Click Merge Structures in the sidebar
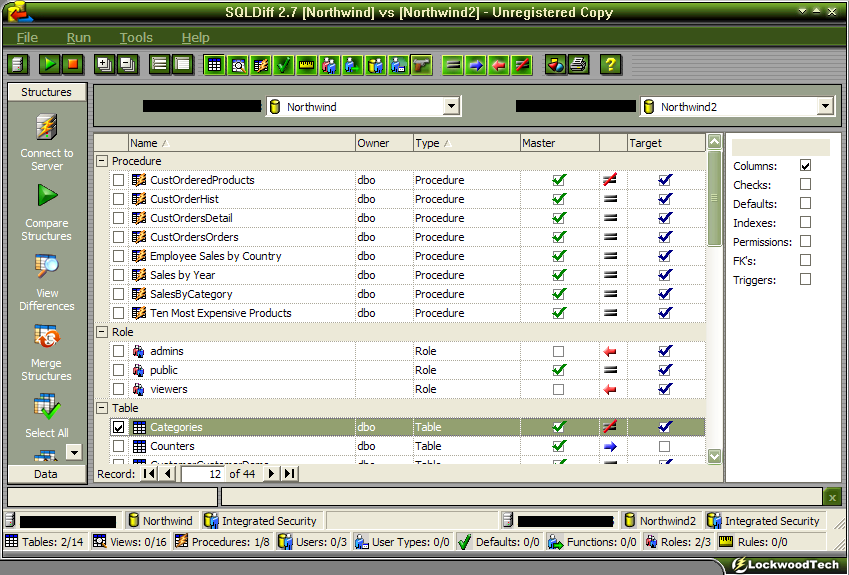Viewport: 849px width, 575px height. click(x=47, y=352)
